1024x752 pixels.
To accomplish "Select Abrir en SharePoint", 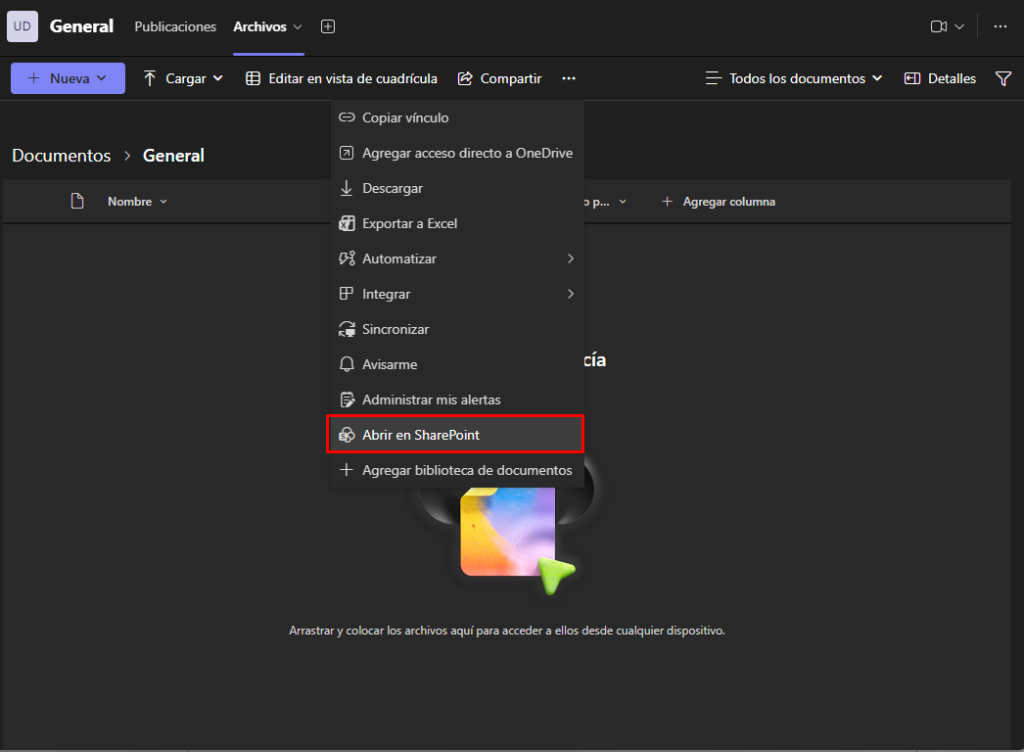I will tap(457, 435).
